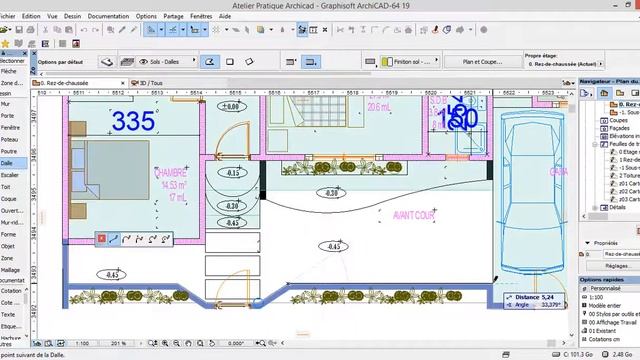Toggle guide lines button in toolbar
Image resolution: width=640 pixels, height=360 pixels.
tap(151, 30)
